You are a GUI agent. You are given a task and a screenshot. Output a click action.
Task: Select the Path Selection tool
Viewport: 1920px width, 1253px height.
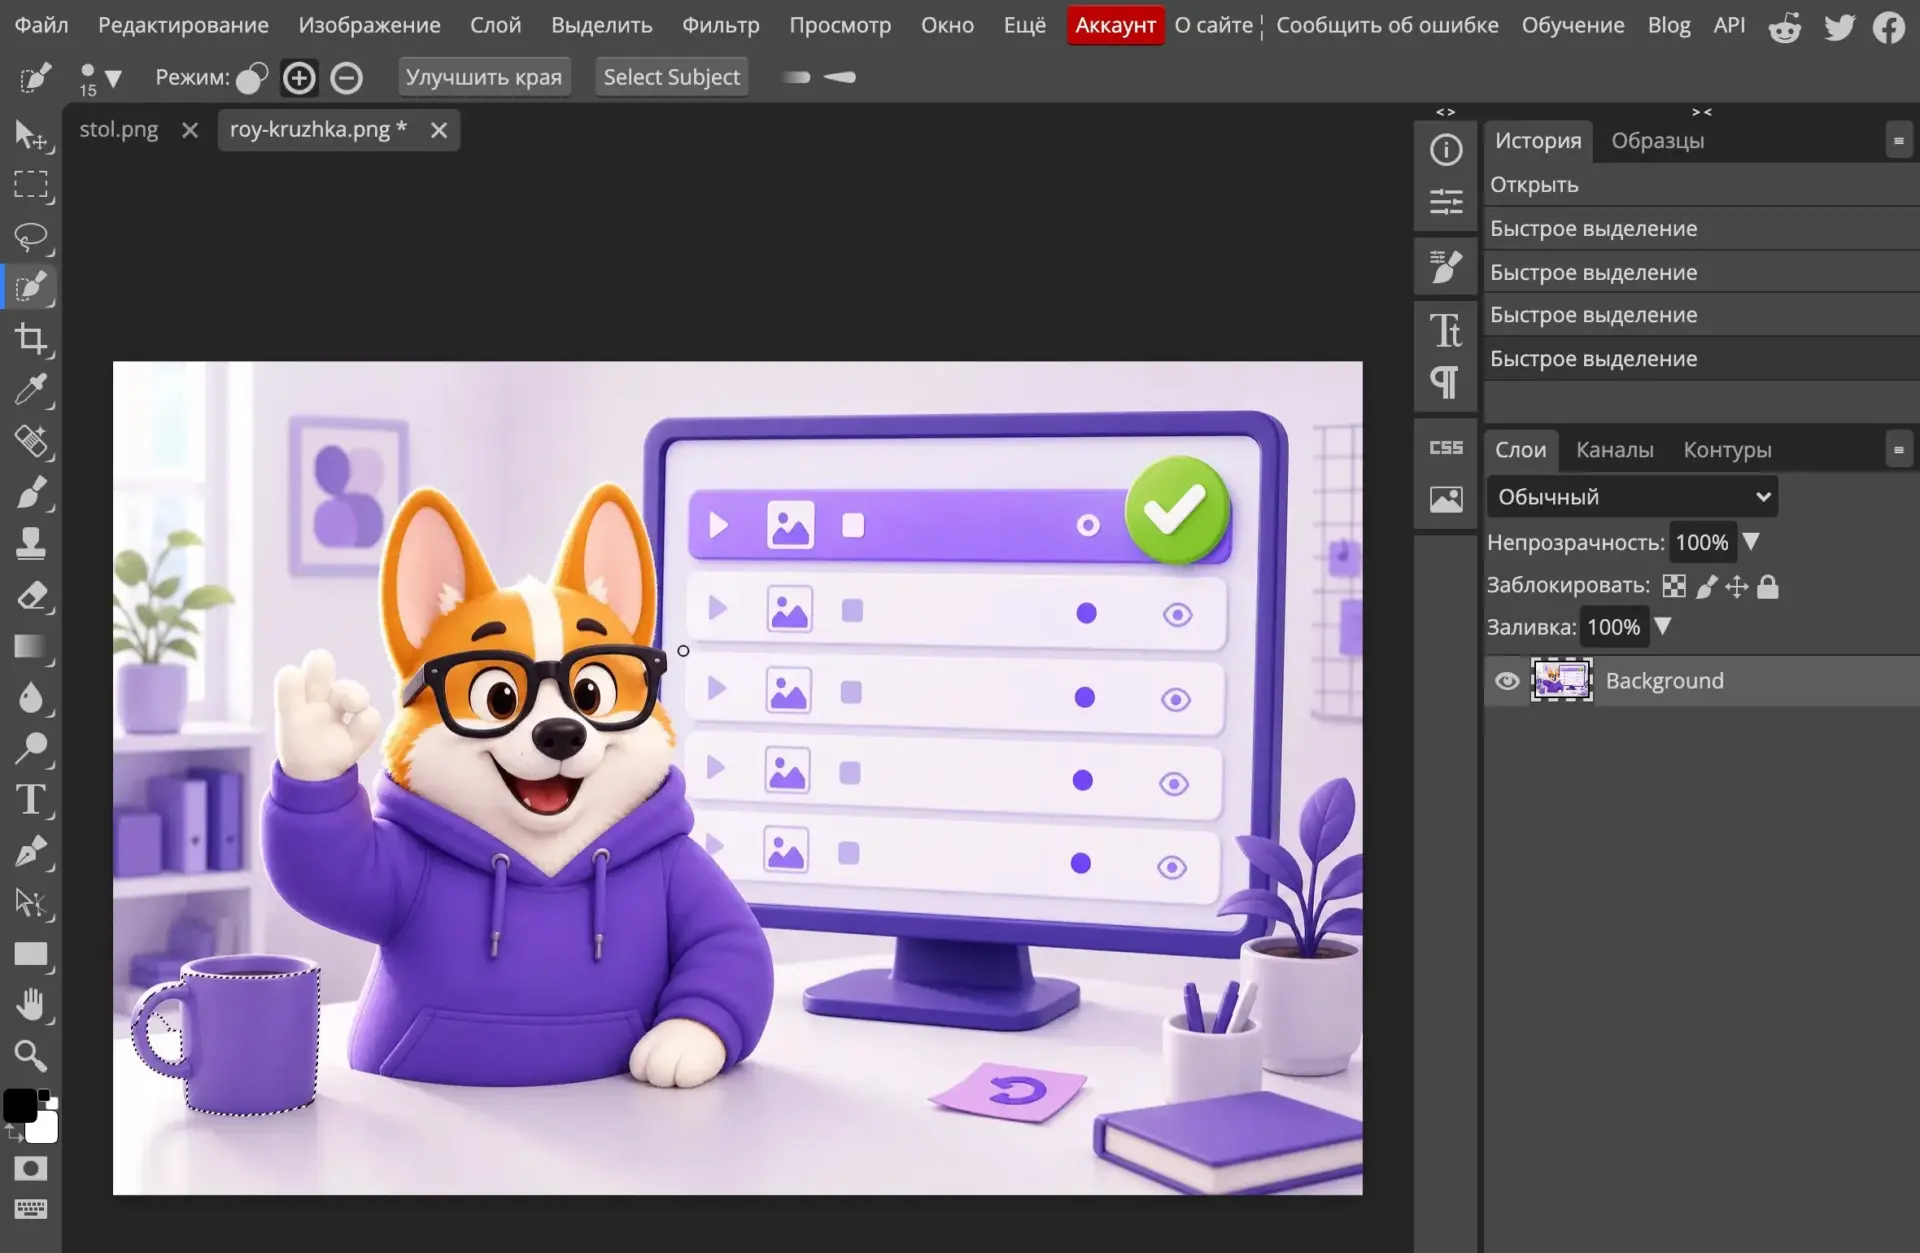point(31,902)
